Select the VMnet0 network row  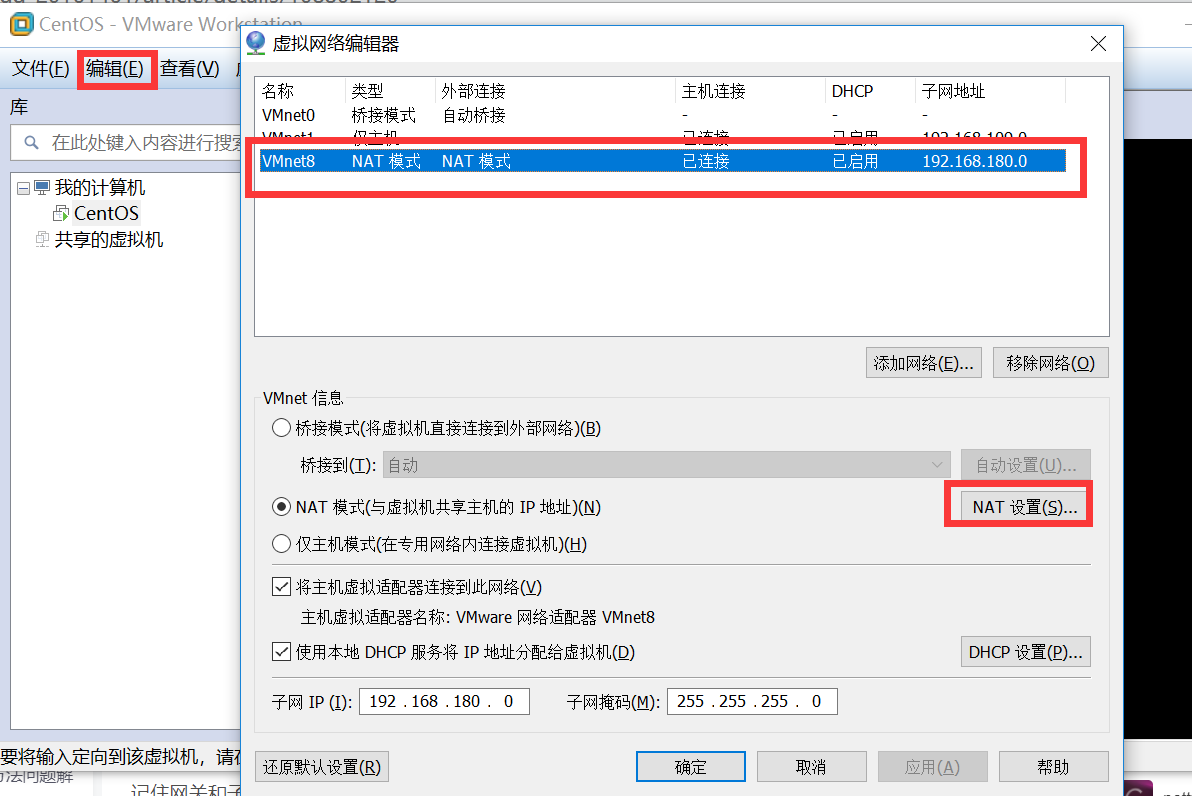click(x=662, y=116)
